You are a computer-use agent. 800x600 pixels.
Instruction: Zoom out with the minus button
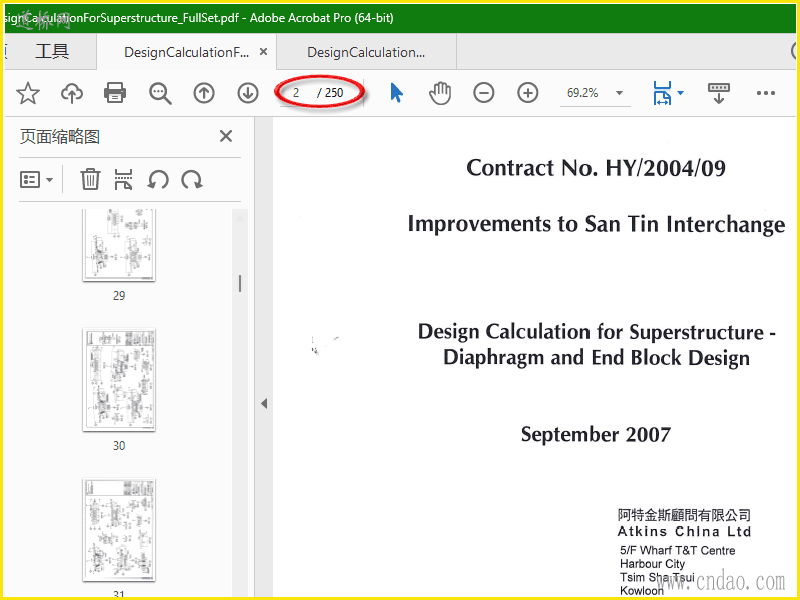483,93
